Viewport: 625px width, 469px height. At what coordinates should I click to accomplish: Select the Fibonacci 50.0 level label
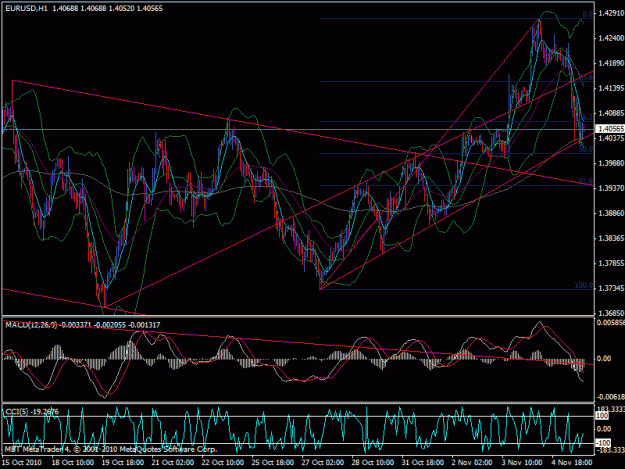586,149
